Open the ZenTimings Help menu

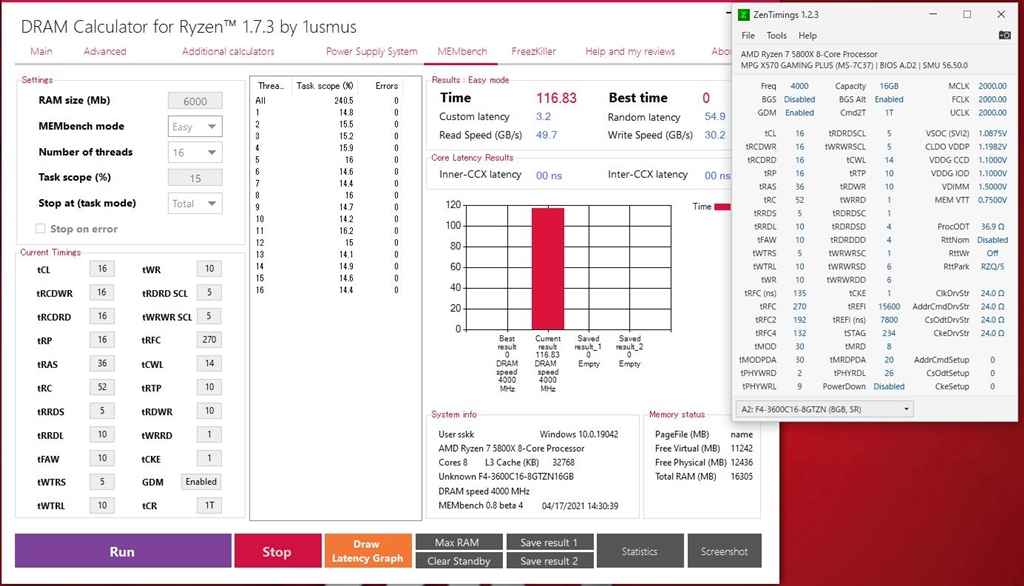tap(807, 36)
